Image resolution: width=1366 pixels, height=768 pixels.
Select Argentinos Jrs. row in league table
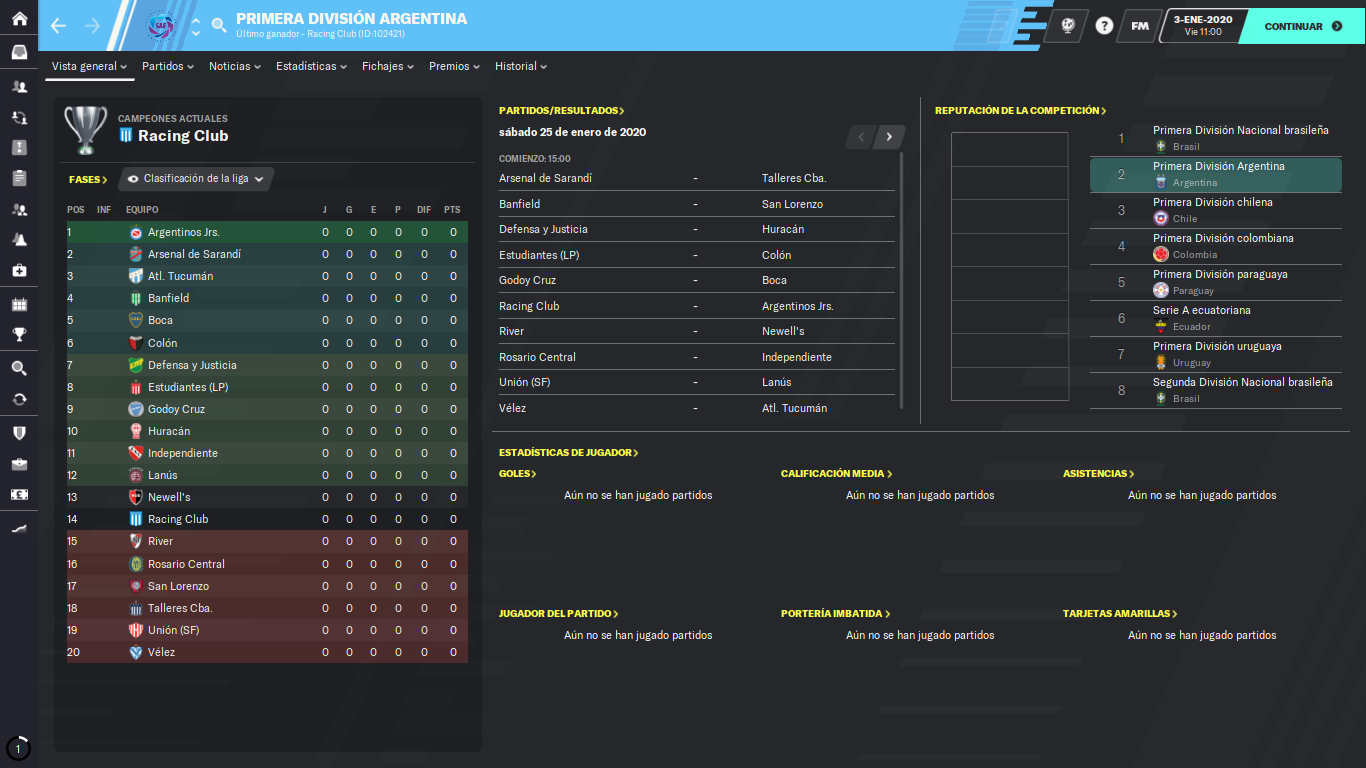pos(266,232)
